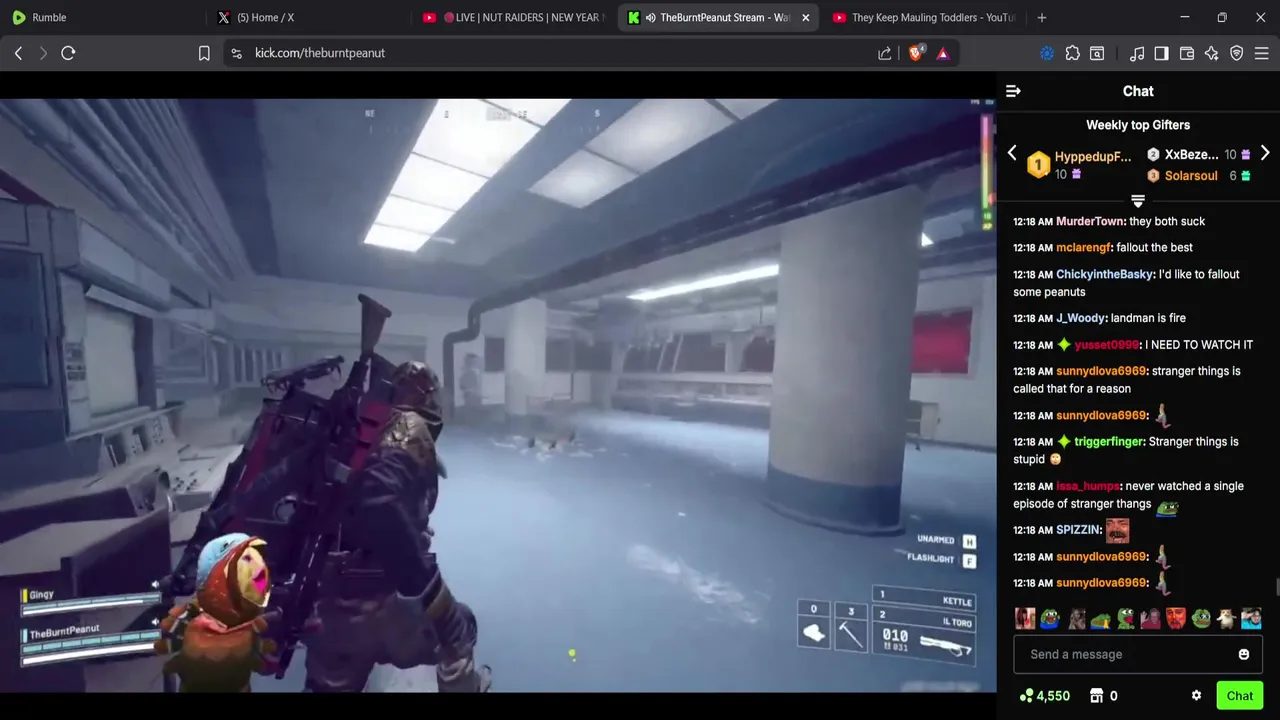The height and width of the screenshot is (720, 1280).
Task: Focus the Send a message field
Action: [x=1138, y=655]
